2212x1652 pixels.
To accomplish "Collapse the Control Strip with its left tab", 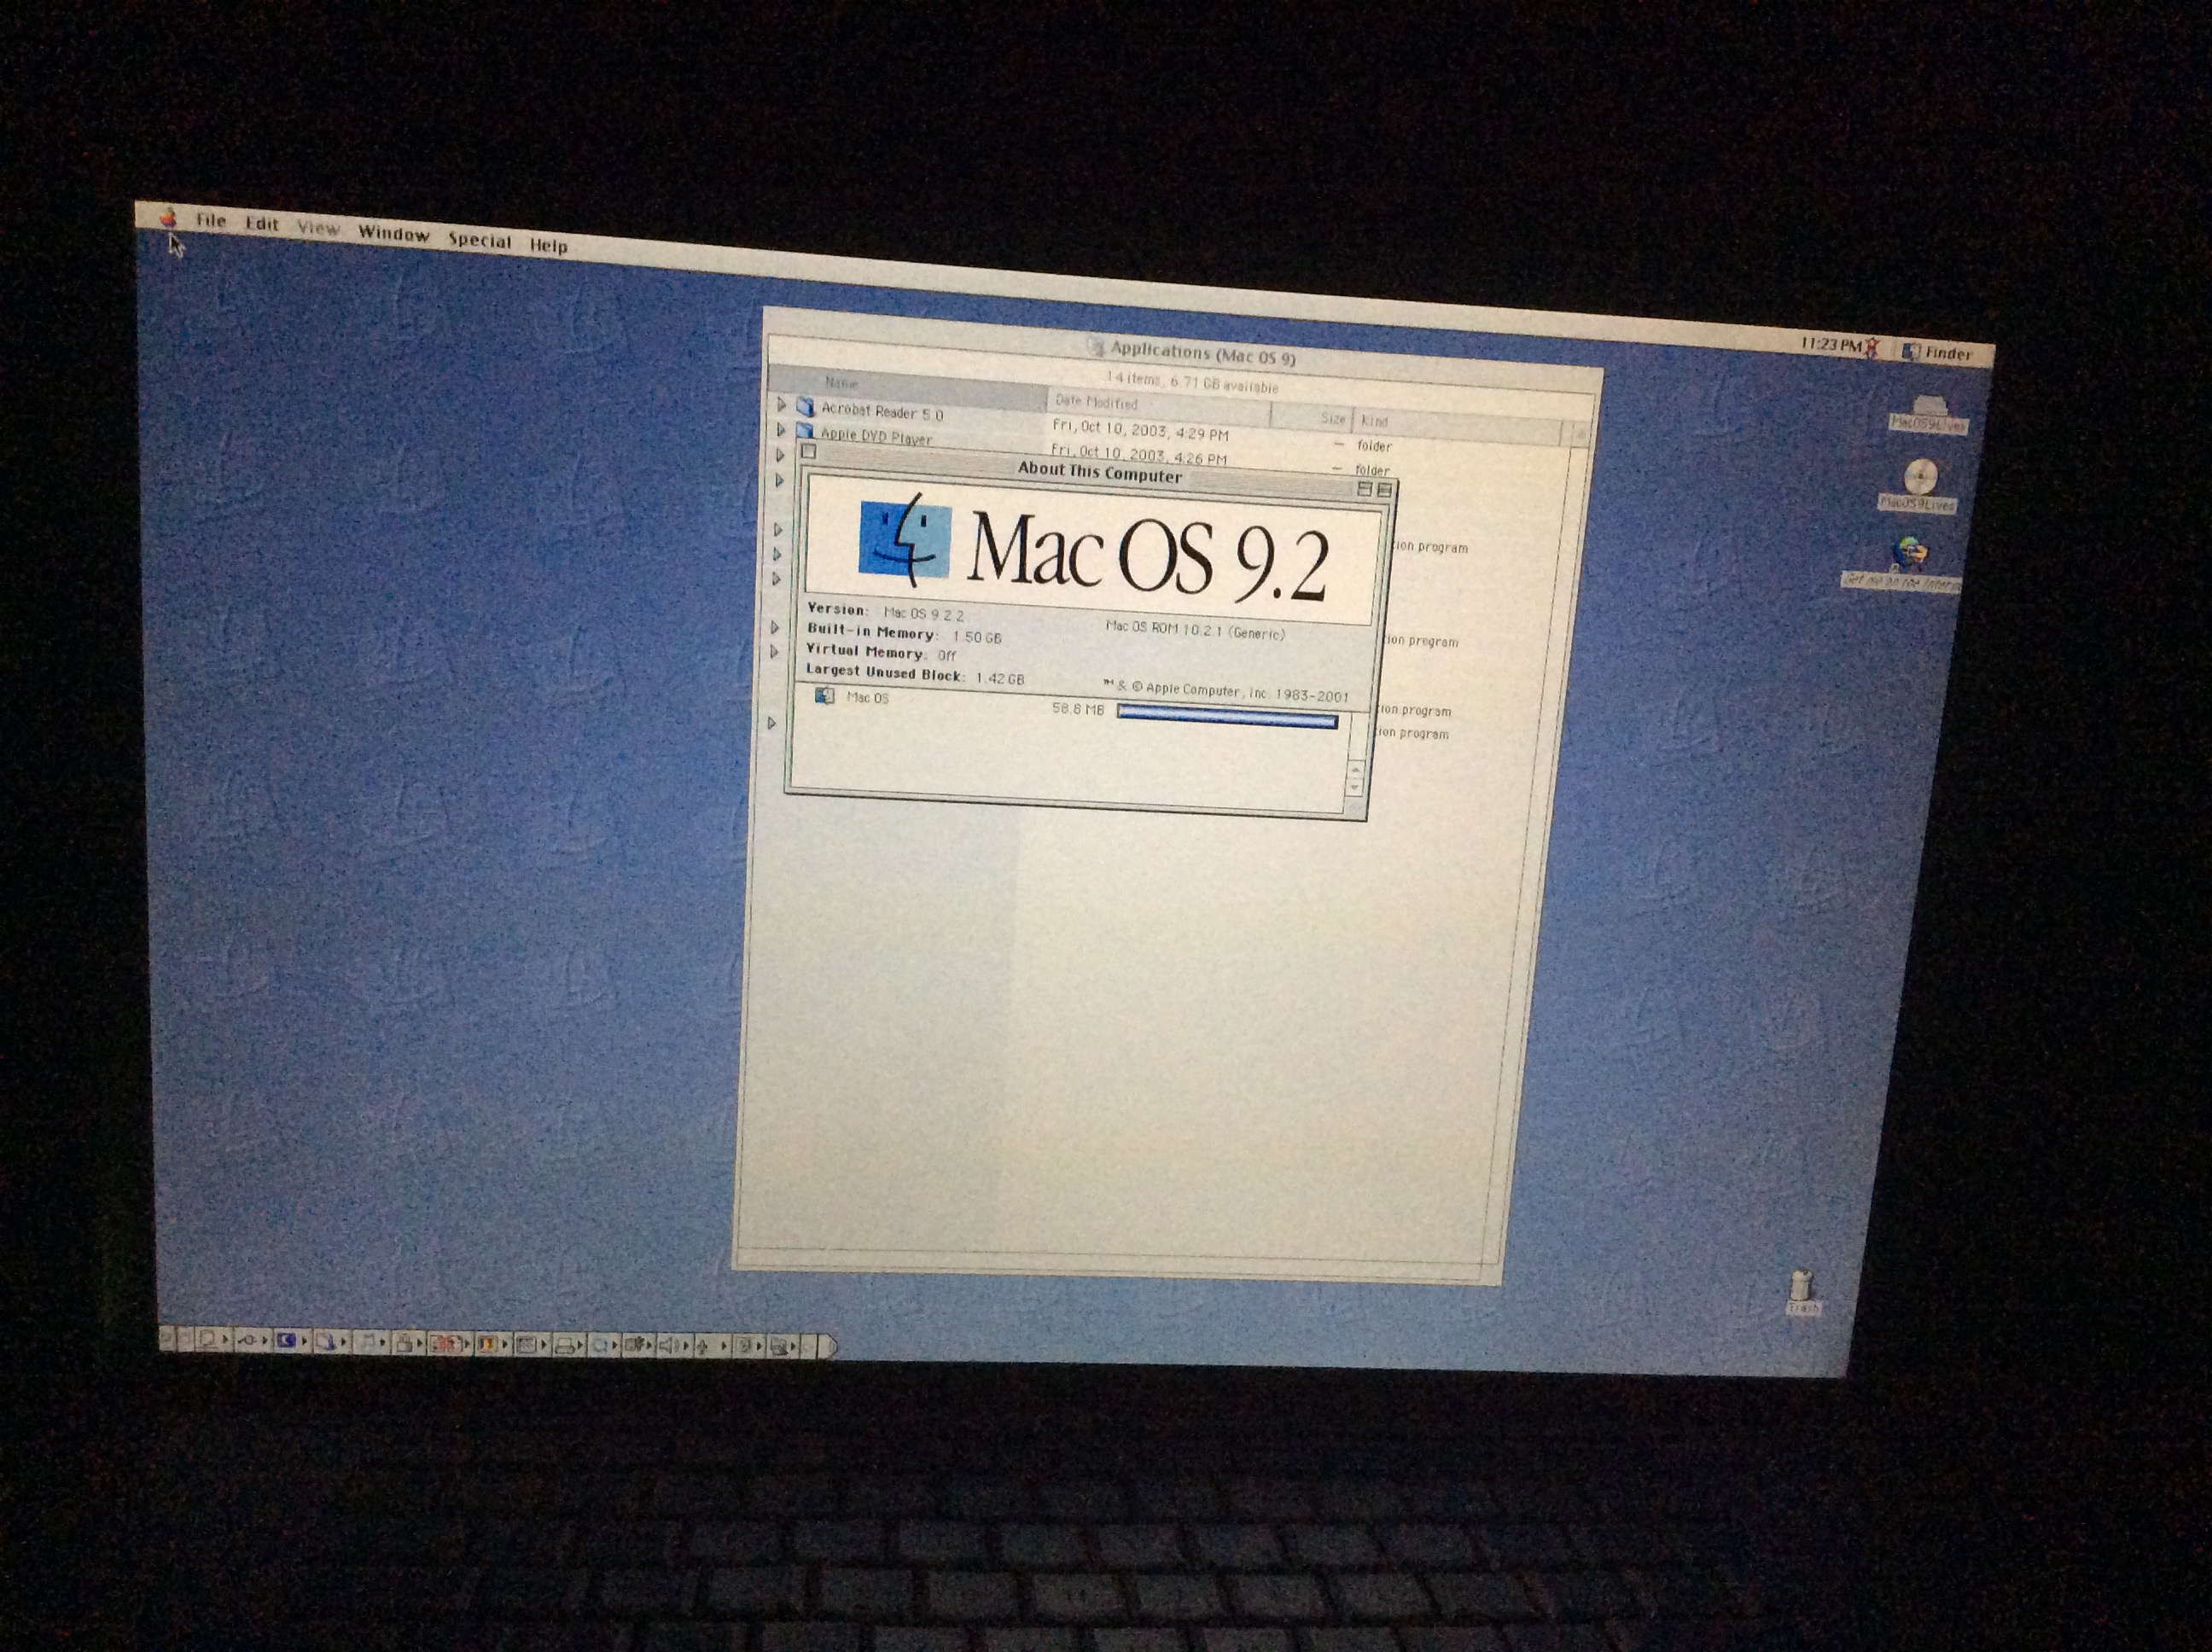I will (x=169, y=1337).
